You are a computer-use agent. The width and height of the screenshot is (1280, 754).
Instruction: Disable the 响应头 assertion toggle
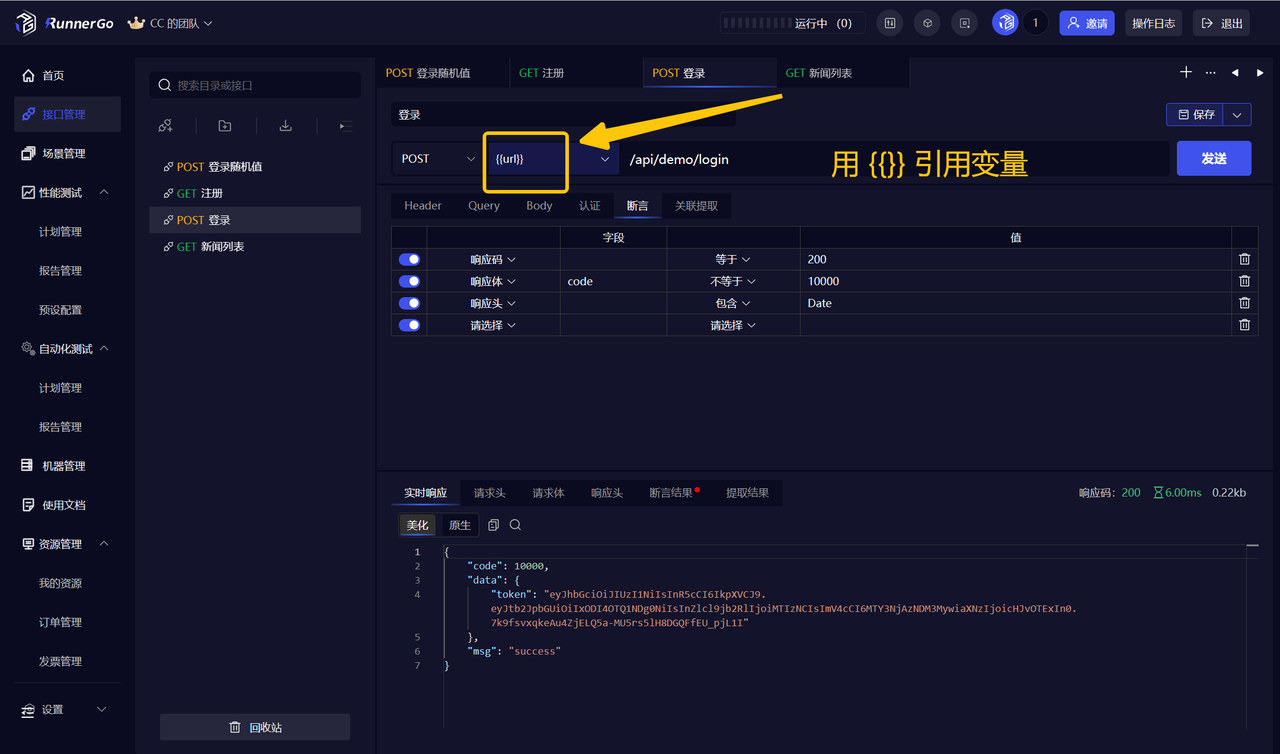tap(409, 302)
